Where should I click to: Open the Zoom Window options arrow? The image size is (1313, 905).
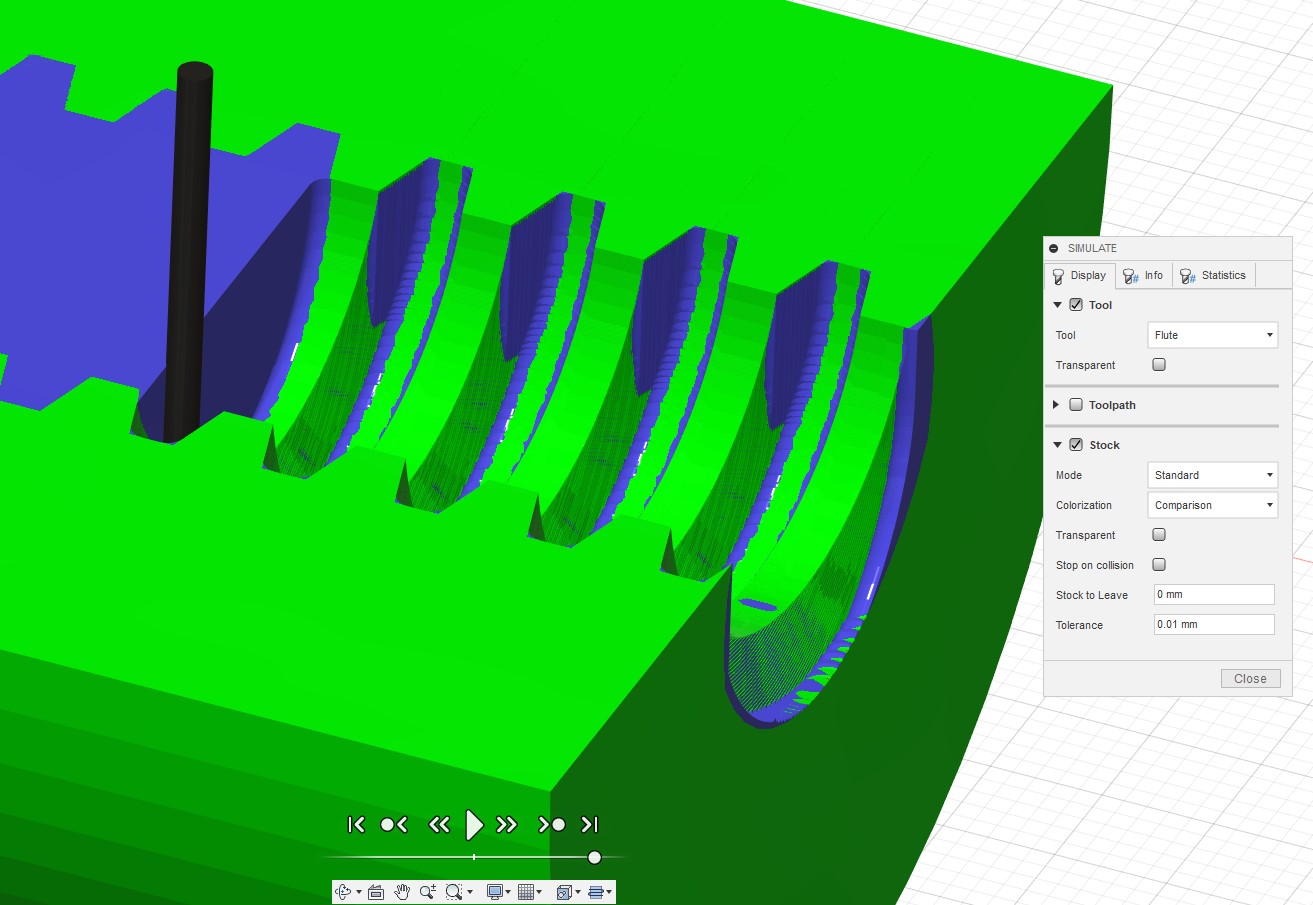point(469,892)
